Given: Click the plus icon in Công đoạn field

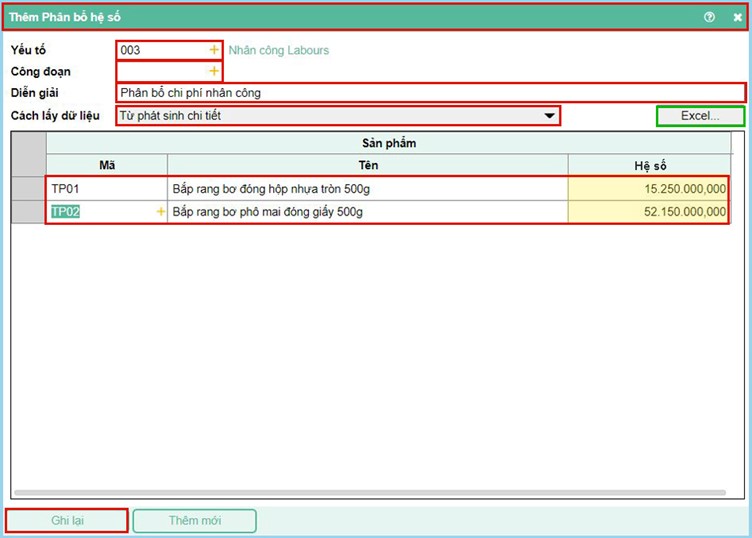Looking at the screenshot, I should 213,71.
